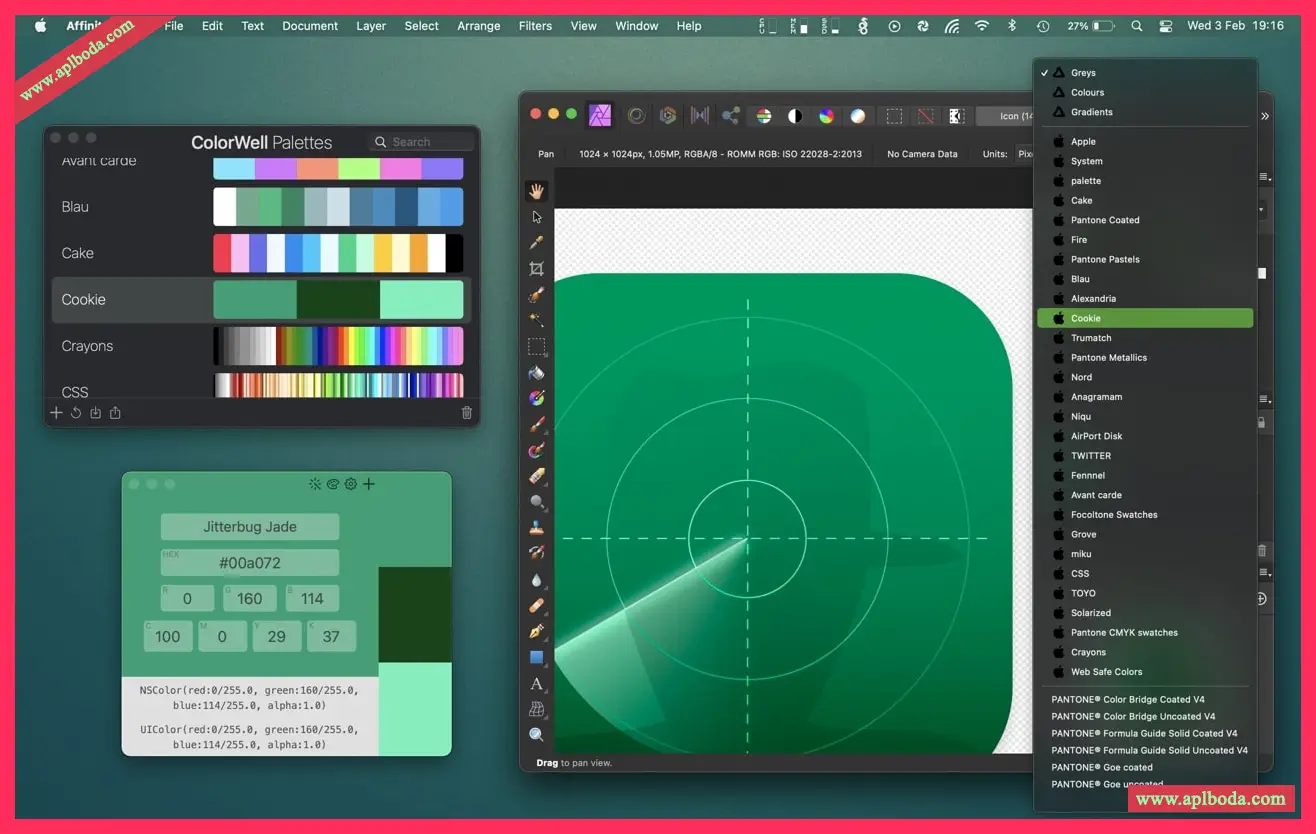
Task: Open the Filters menu
Action: (x=535, y=26)
